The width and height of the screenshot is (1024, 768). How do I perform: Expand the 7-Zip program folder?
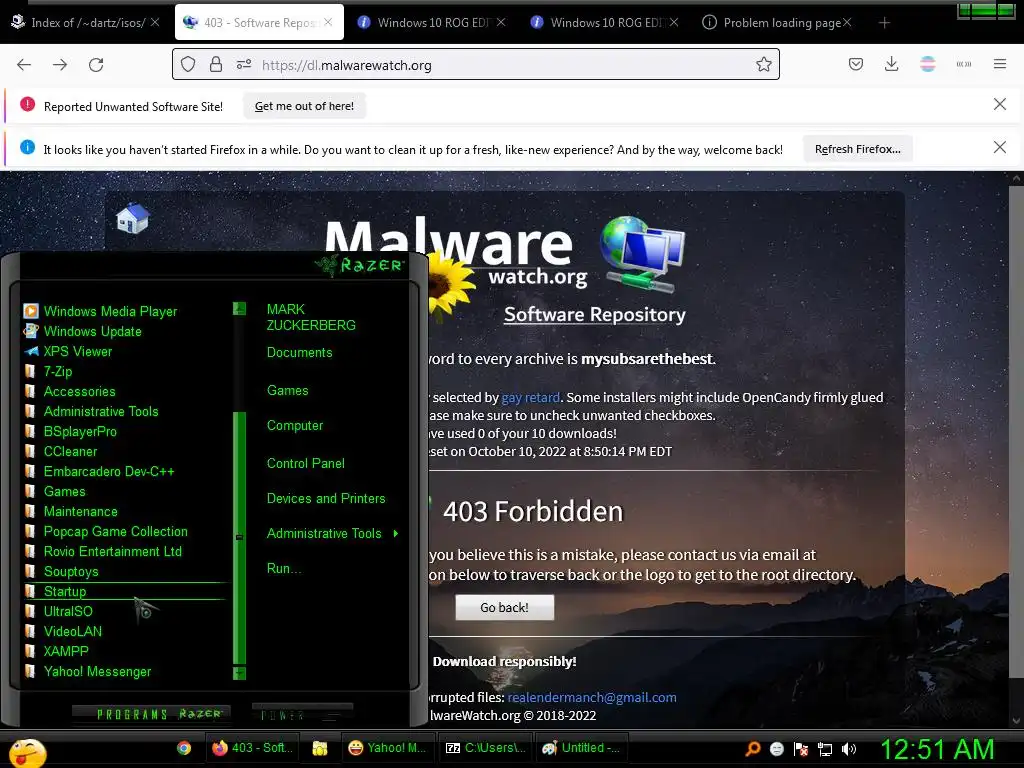(x=57, y=372)
